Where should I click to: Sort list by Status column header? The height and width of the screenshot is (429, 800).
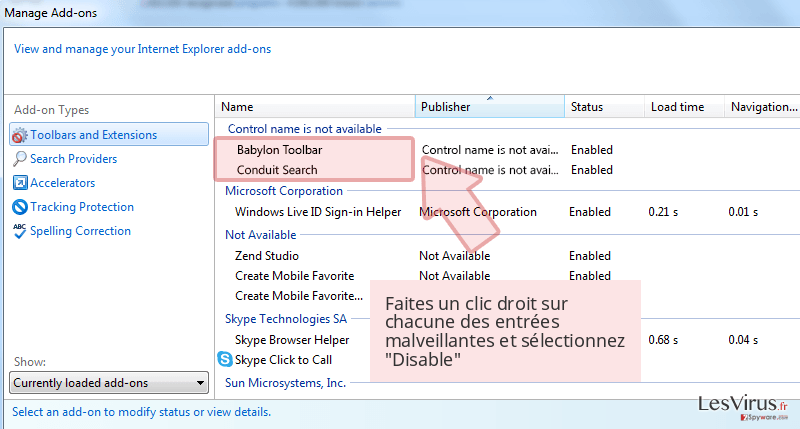tap(605, 107)
